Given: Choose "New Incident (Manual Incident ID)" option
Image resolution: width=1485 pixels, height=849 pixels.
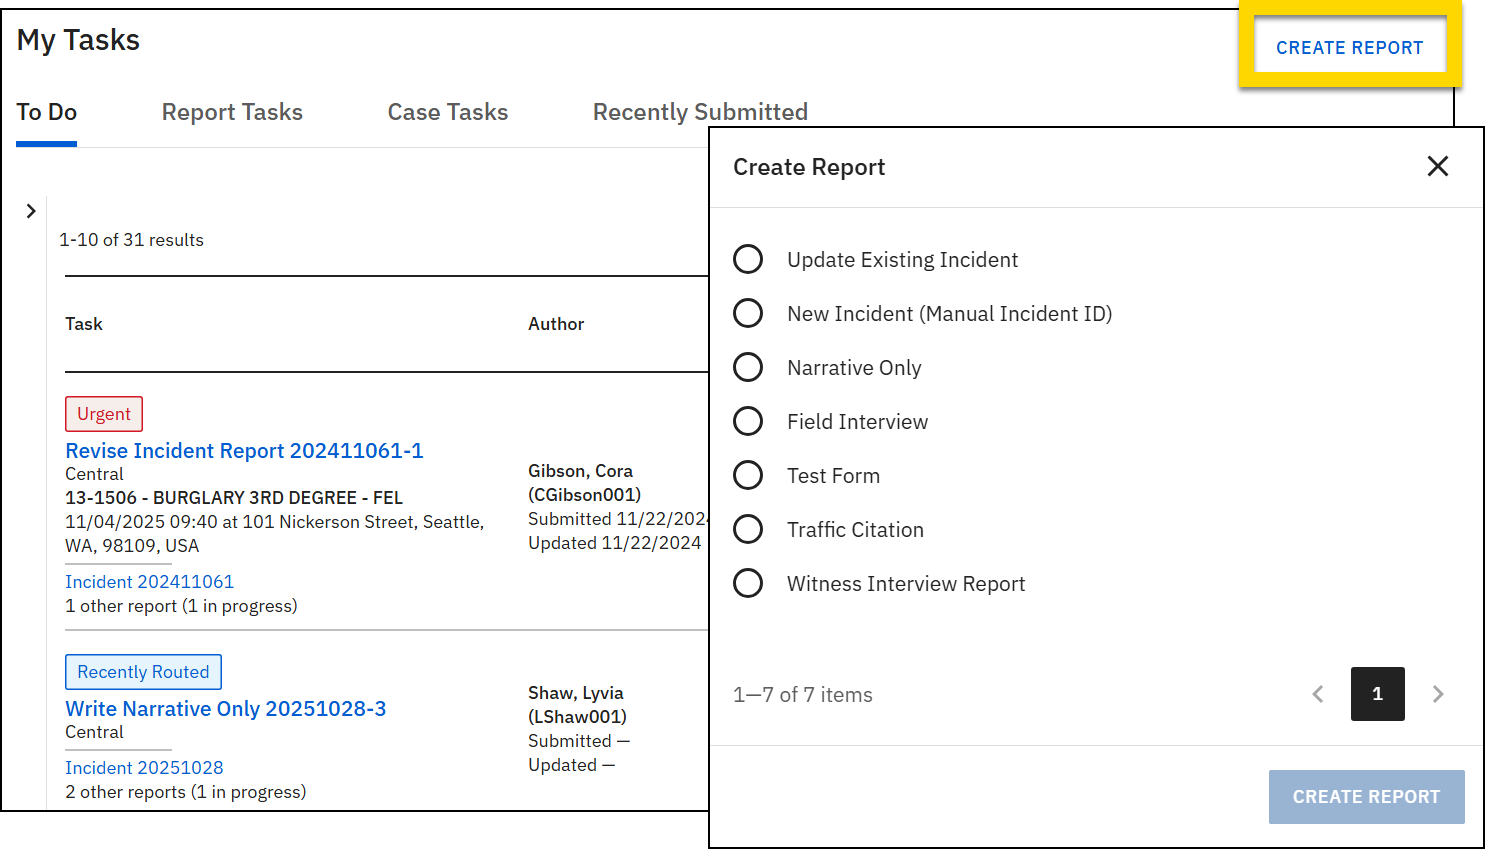Looking at the screenshot, I should (x=748, y=313).
